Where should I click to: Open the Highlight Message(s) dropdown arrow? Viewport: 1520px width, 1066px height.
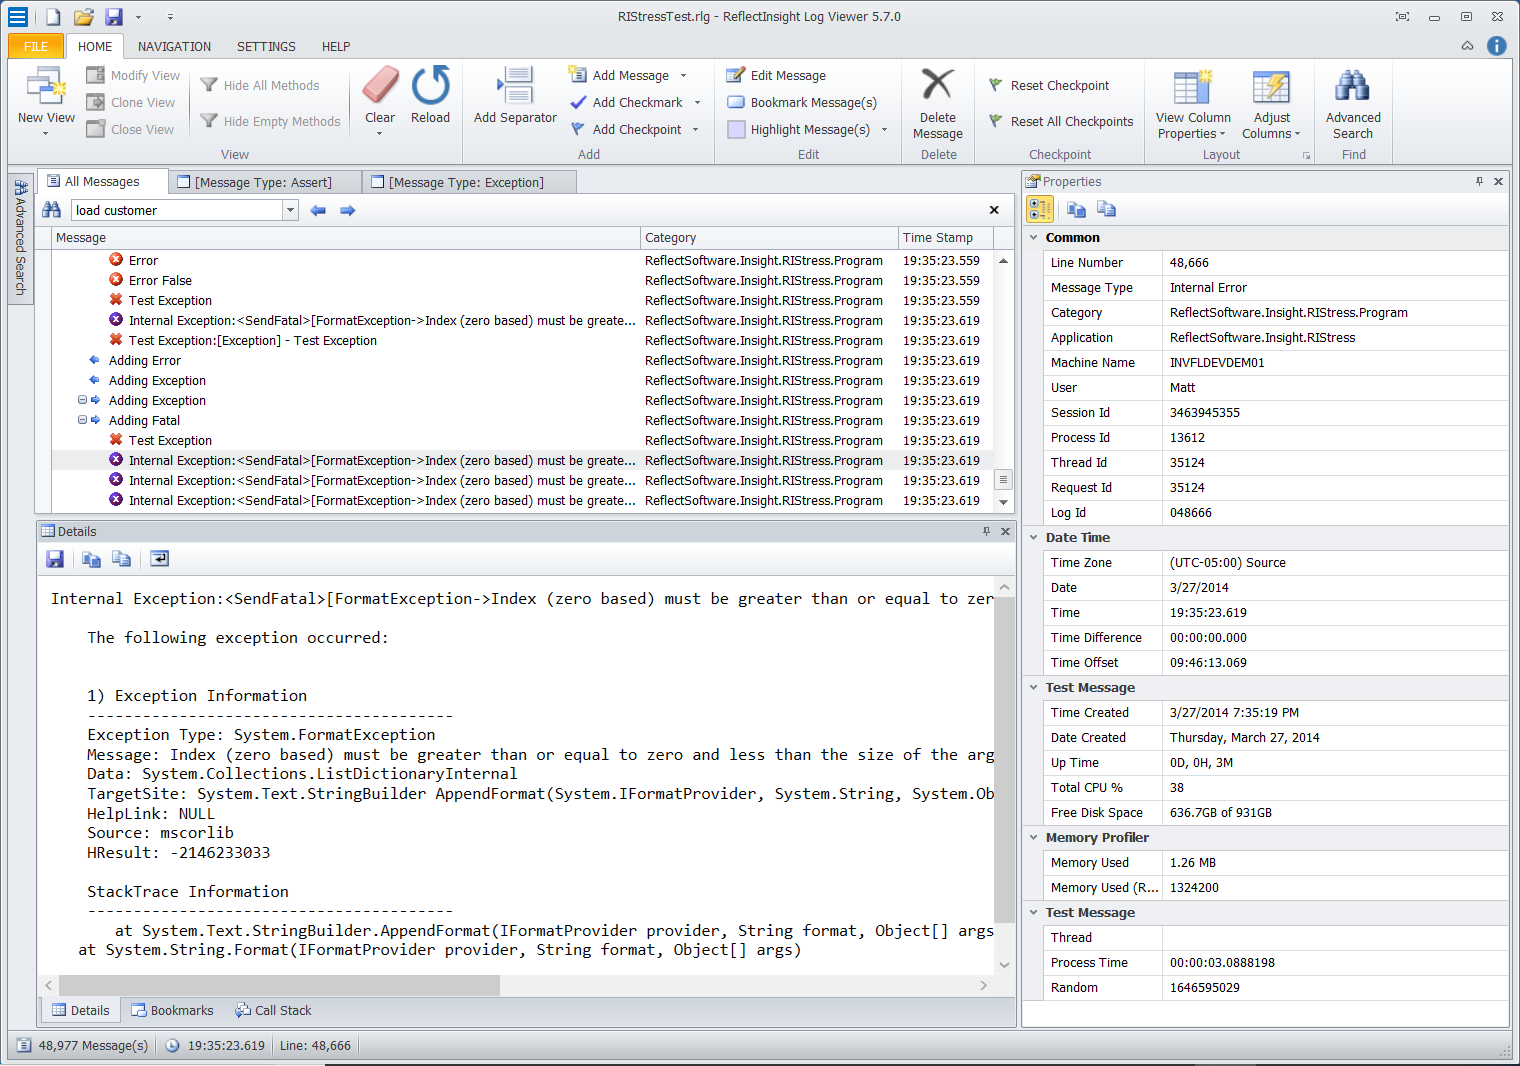click(x=884, y=130)
